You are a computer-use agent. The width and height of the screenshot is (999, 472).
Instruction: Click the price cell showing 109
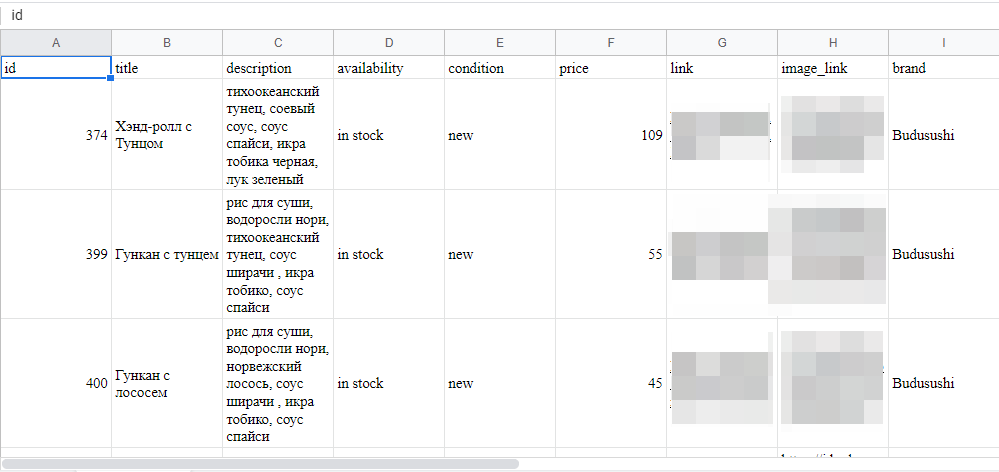(x=610, y=135)
